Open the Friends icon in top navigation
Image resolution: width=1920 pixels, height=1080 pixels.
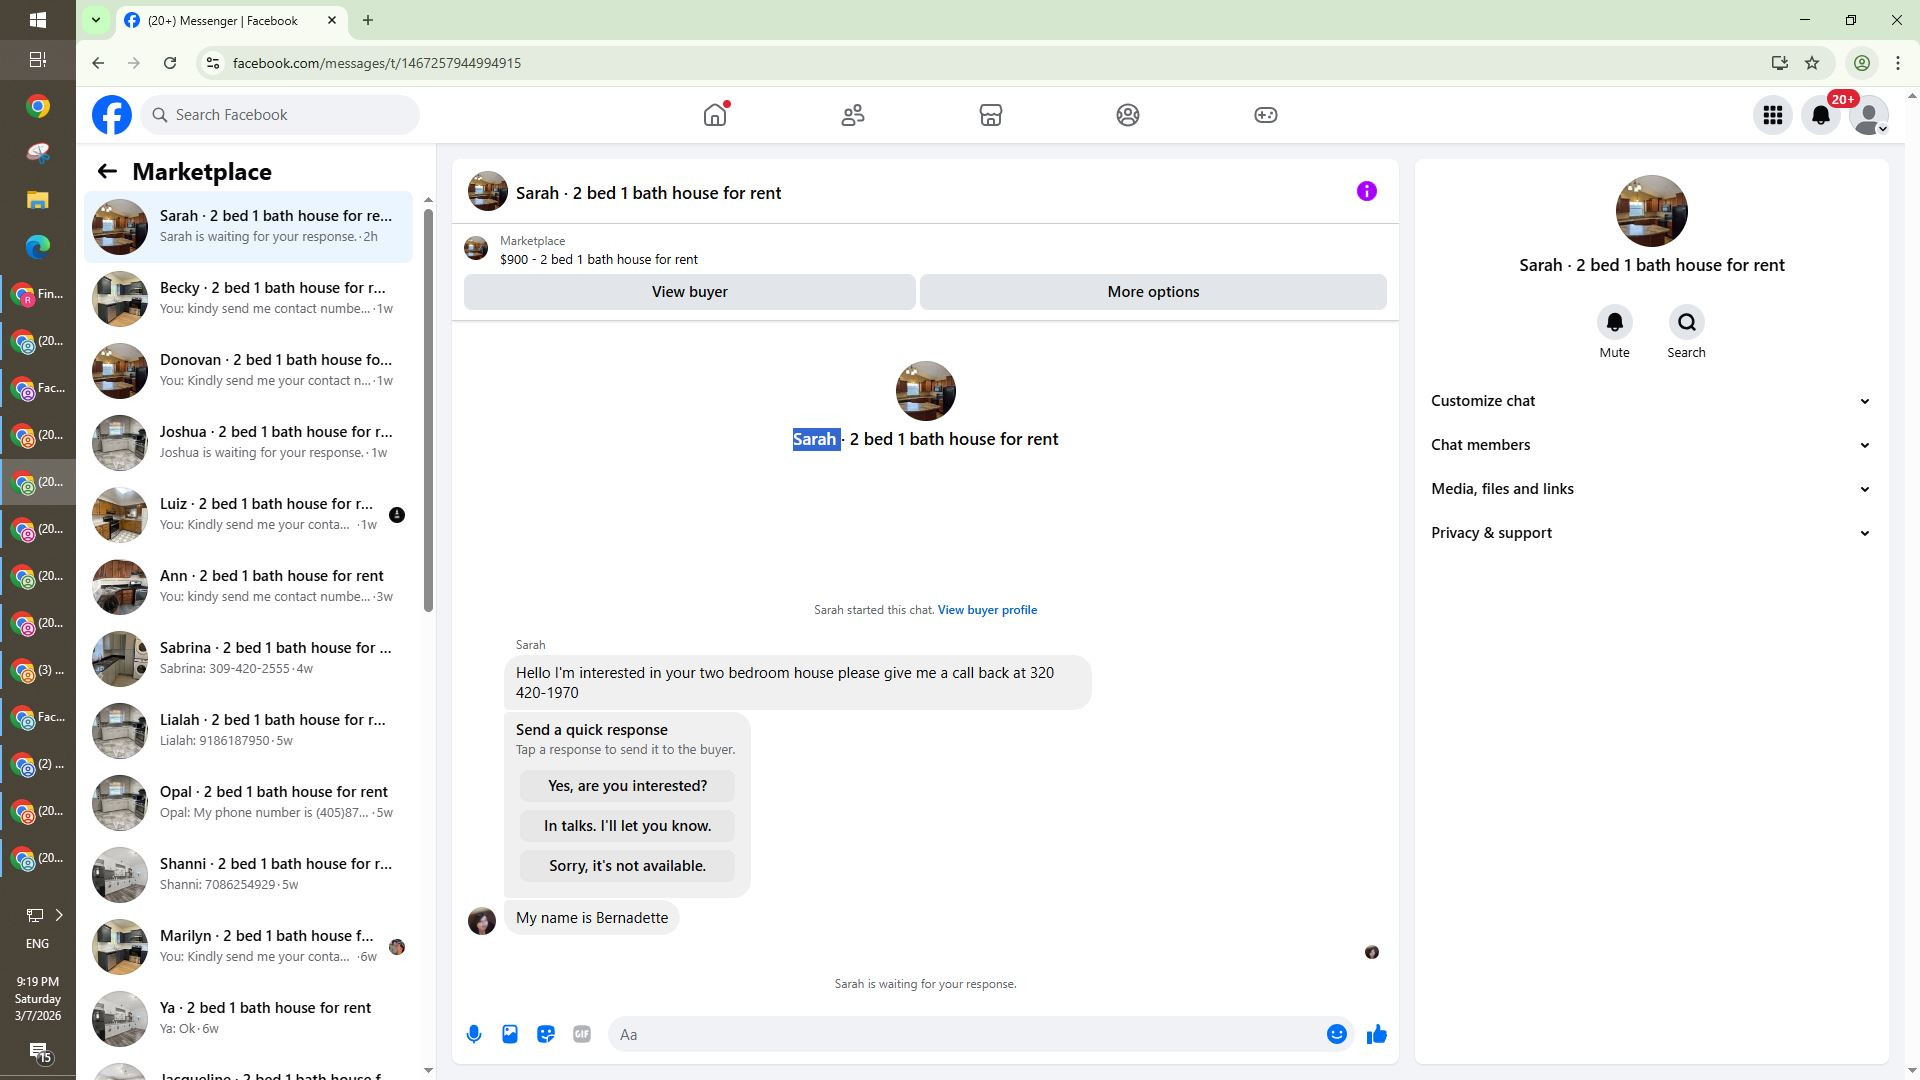[853, 115]
